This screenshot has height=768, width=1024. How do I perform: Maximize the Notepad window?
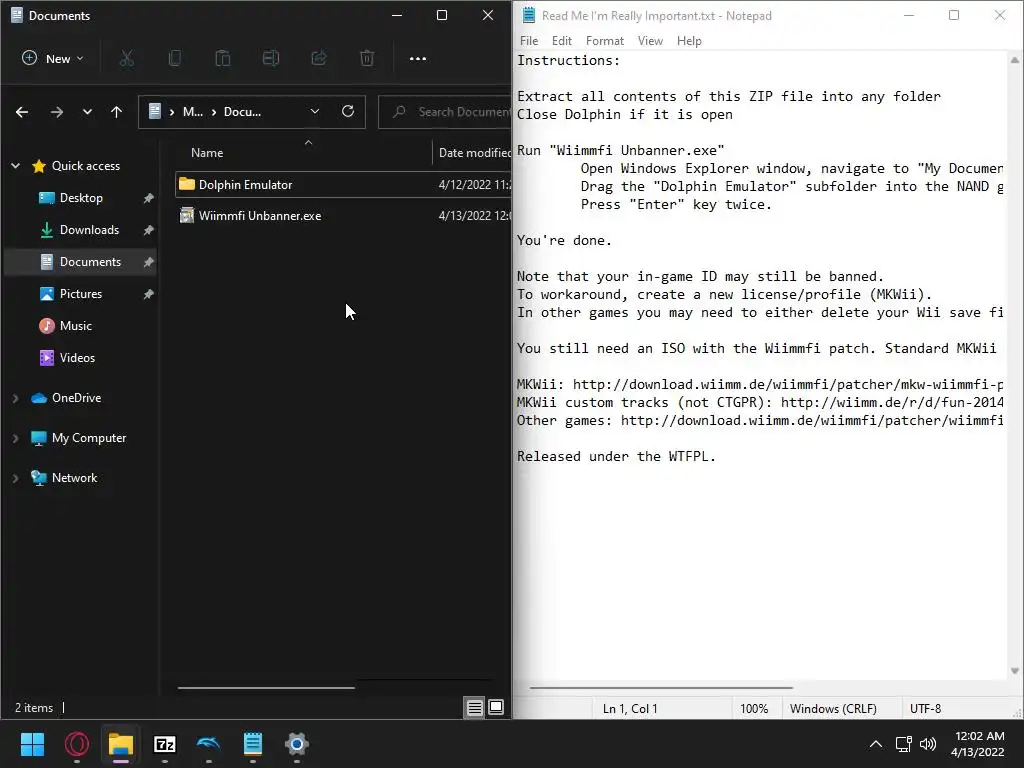953,15
